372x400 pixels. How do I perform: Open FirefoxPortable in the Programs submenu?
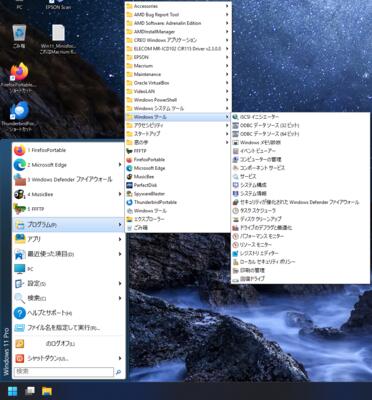[178, 160]
